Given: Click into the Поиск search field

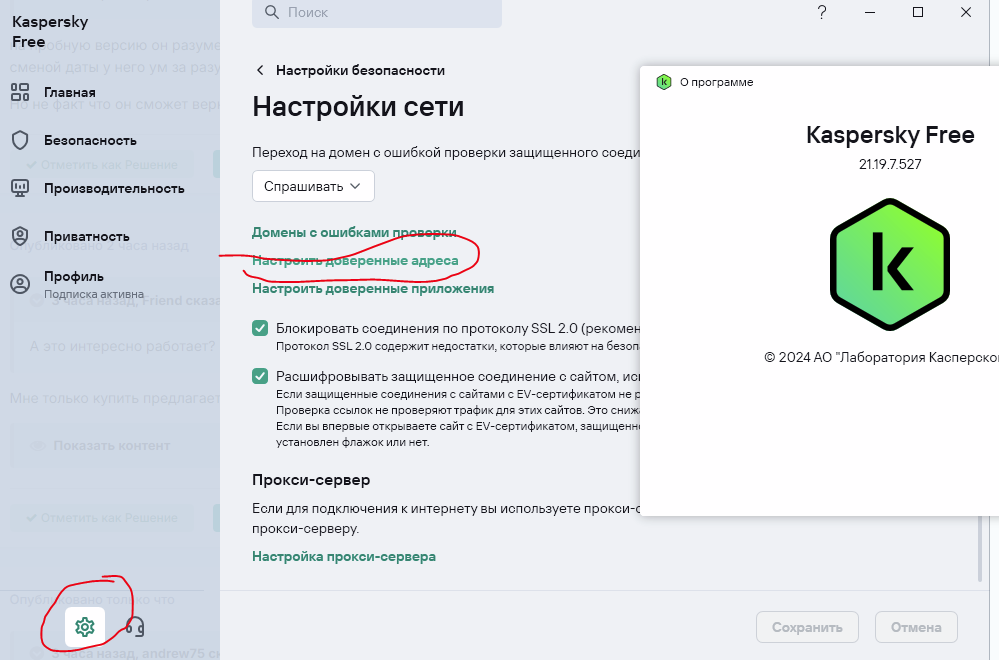Looking at the screenshot, I should coord(377,13).
